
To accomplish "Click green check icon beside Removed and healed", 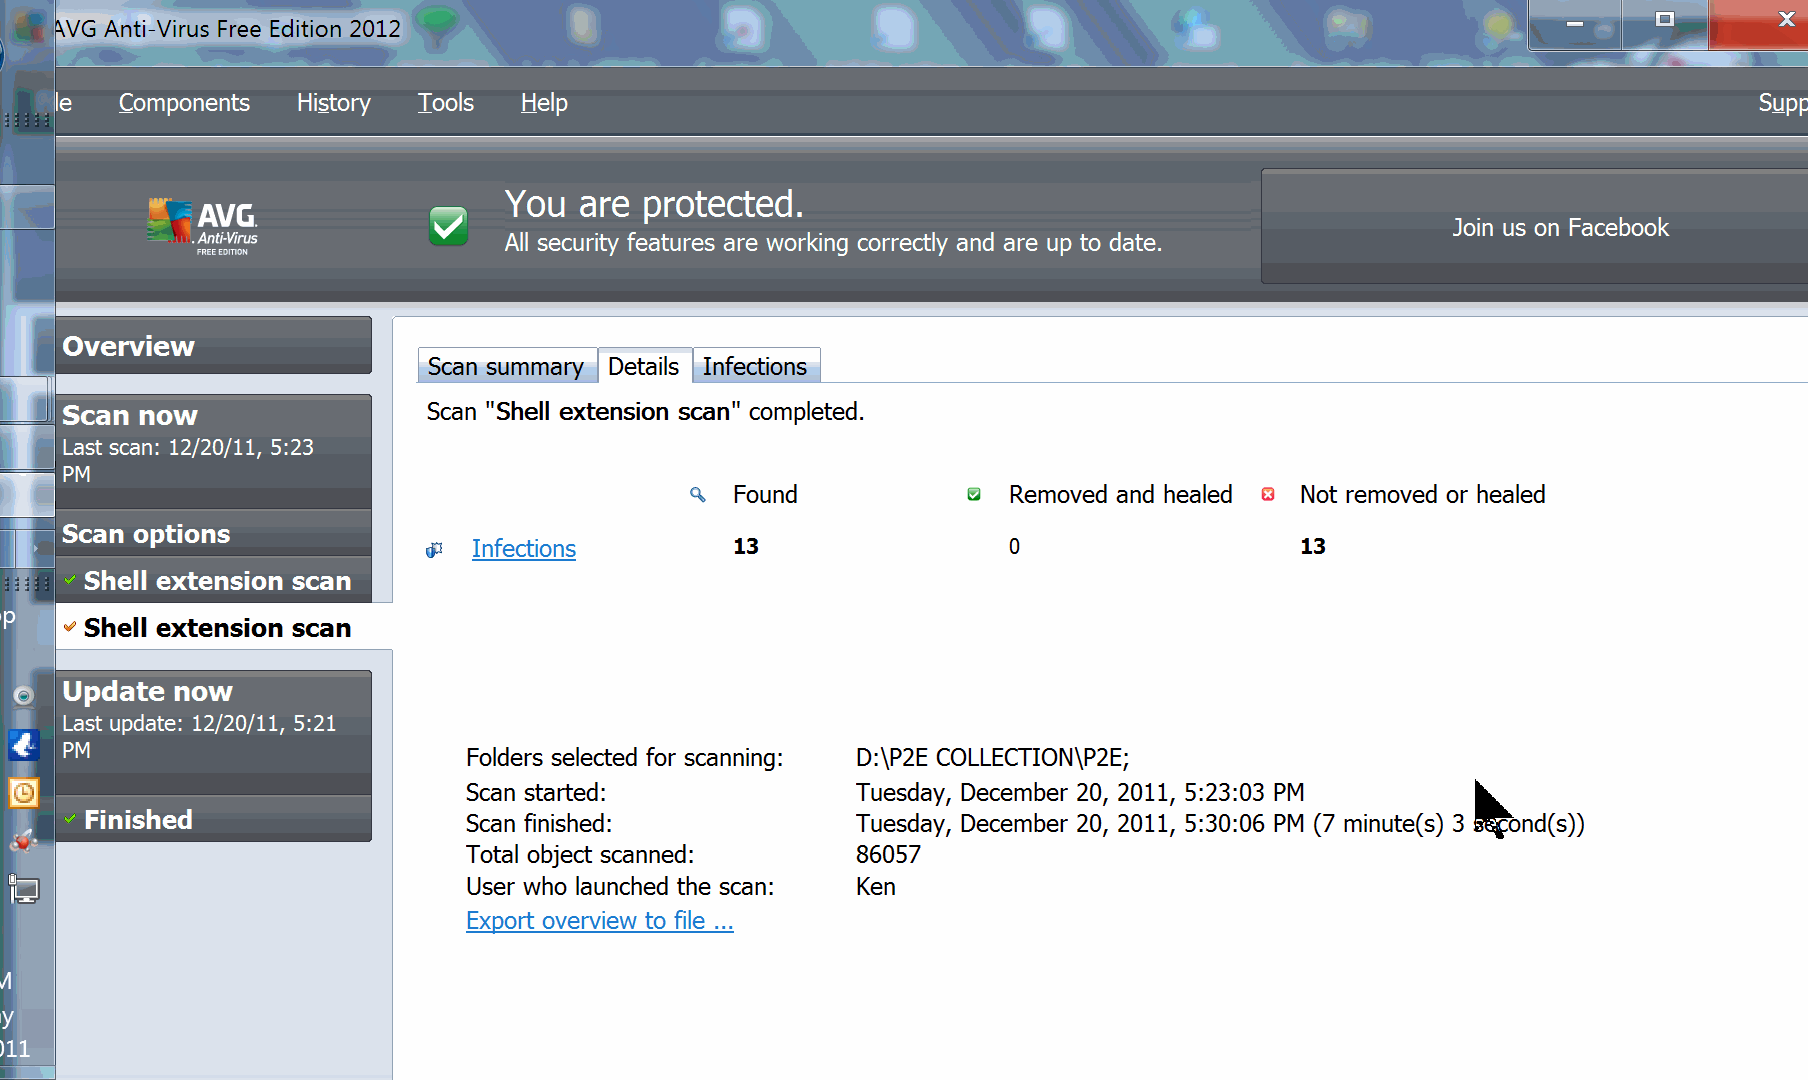I will coord(974,495).
